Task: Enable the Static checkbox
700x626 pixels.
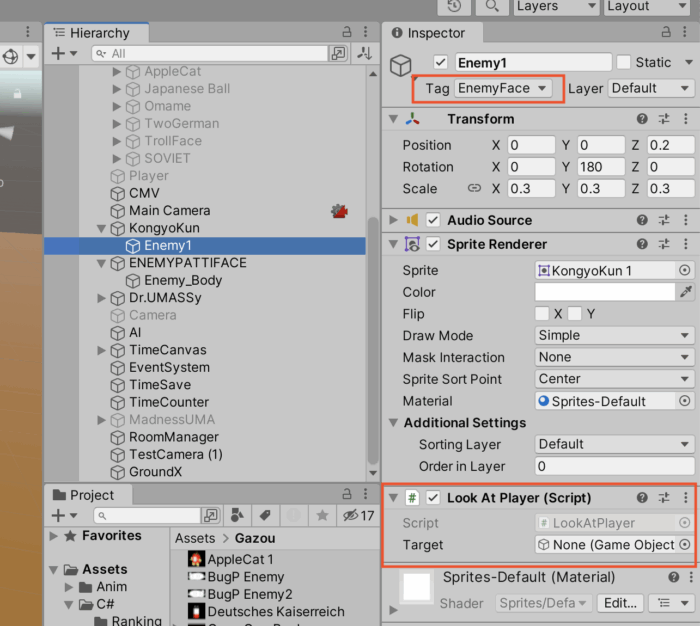Action: coord(623,62)
